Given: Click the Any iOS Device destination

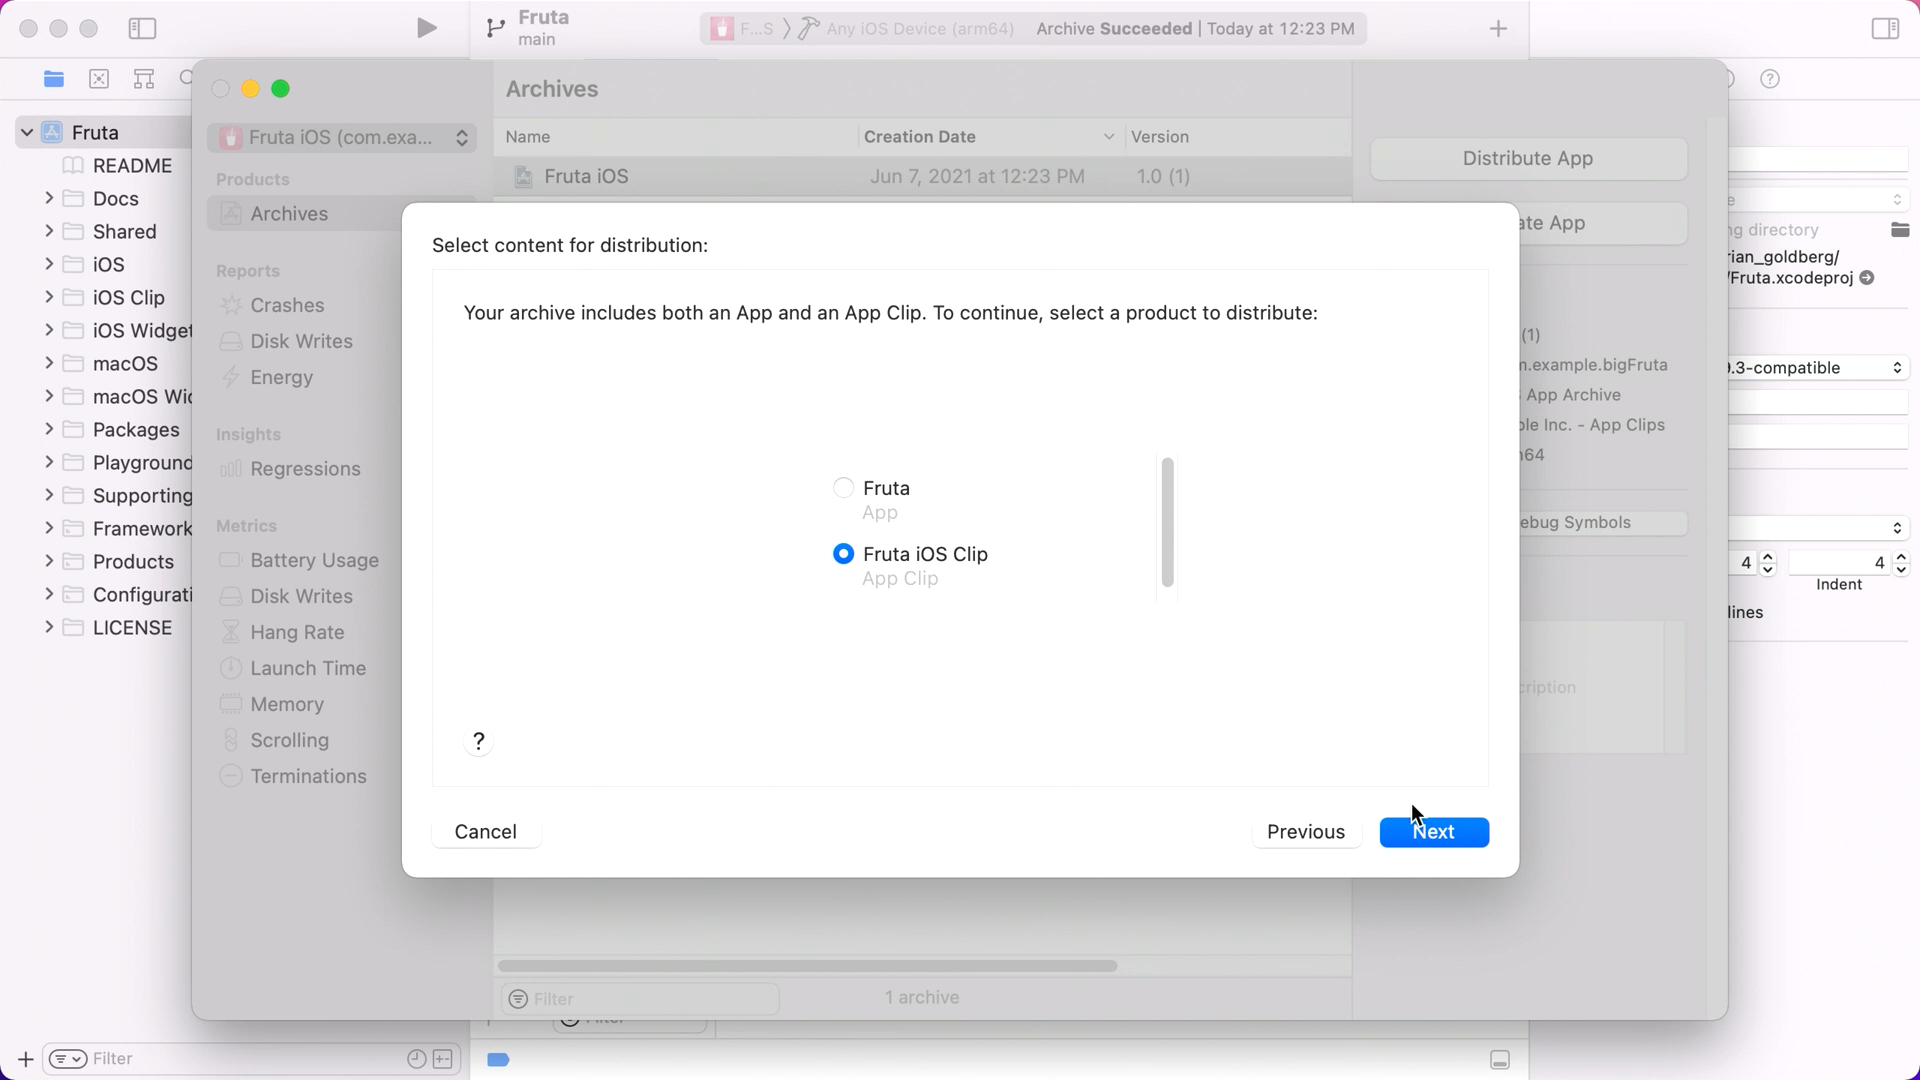Looking at the screenshot, I should (908, 28).
